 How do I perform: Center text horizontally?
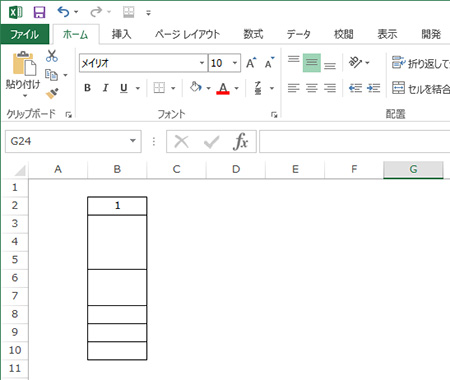click(312, 88)
